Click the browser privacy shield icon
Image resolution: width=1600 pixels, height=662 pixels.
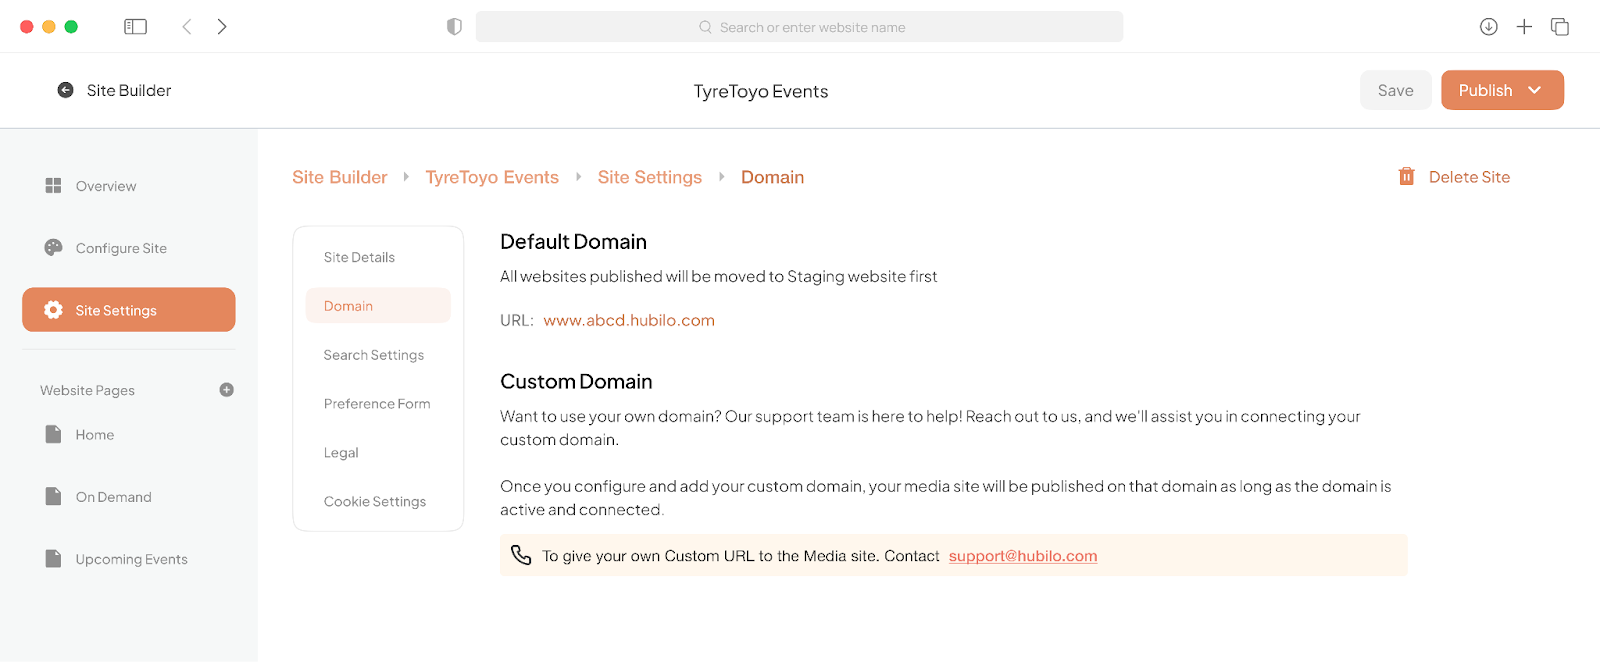click(x=454, y=27)
